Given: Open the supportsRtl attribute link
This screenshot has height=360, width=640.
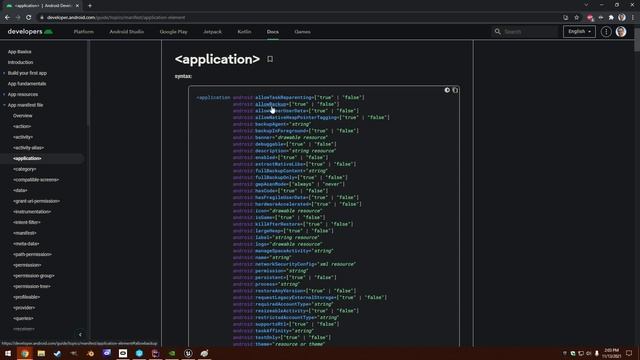Looking at the screenshot, I should pyautogui.click(x=270, y=324).
